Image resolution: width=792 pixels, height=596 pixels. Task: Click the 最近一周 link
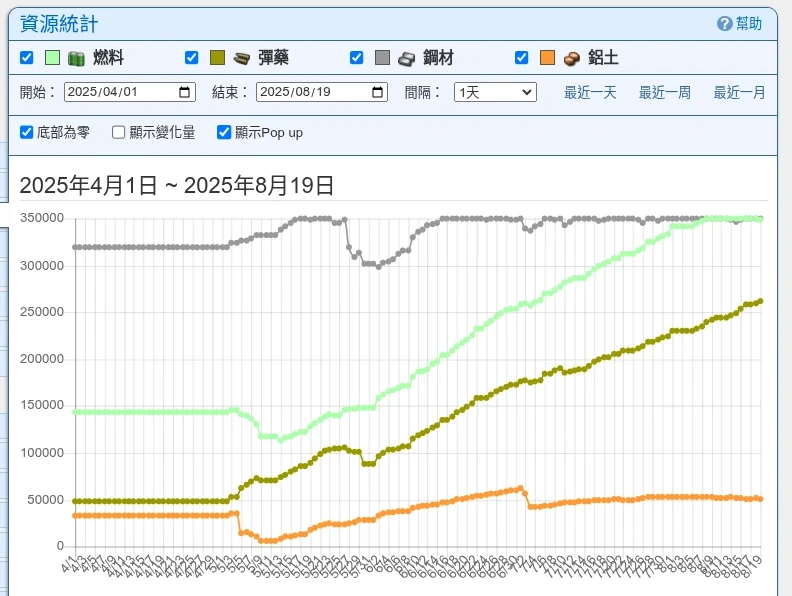[x=665, y=92]
